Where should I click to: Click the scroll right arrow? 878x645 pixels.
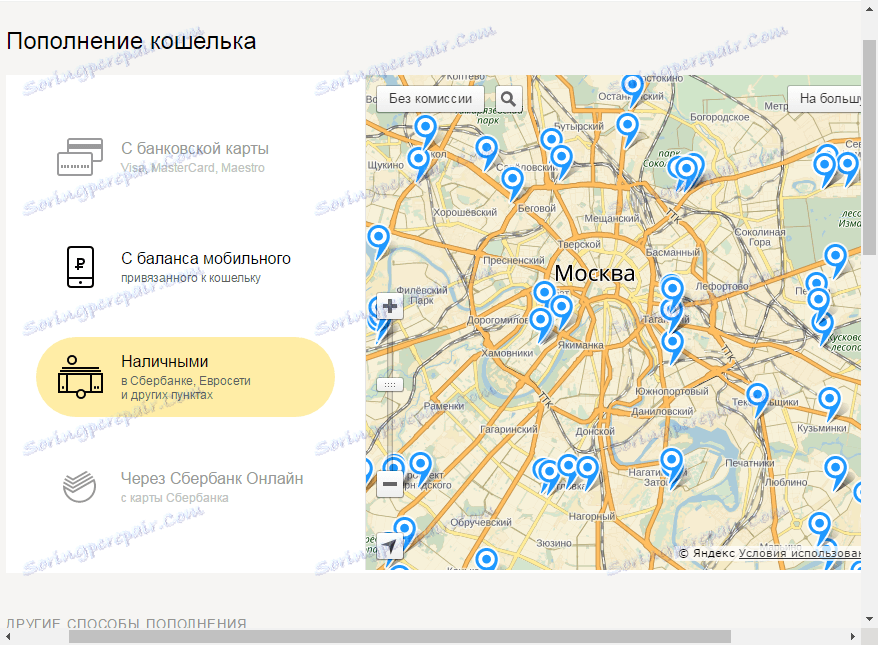coord(853,637)
